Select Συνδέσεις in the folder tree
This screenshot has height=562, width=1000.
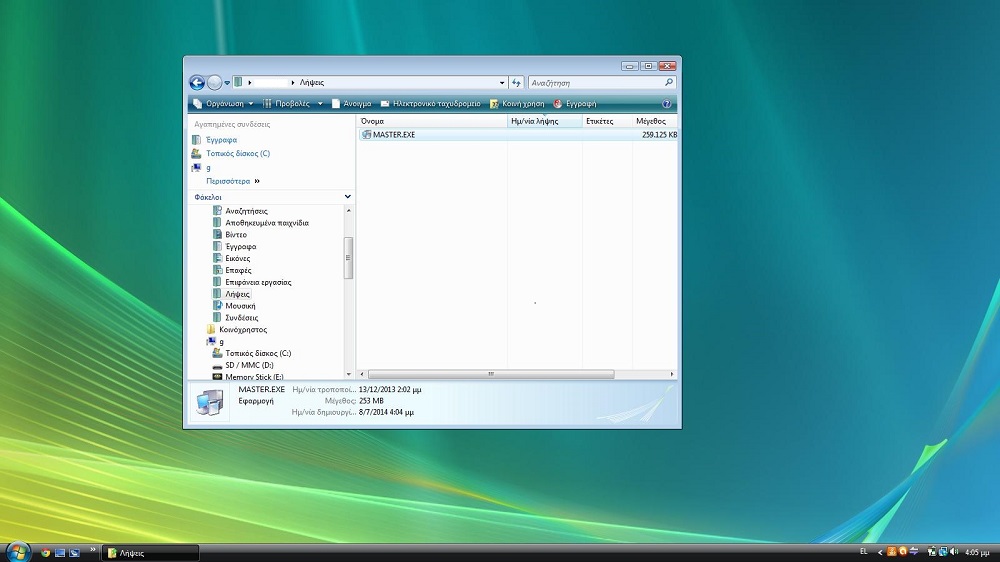pos(241,318)
